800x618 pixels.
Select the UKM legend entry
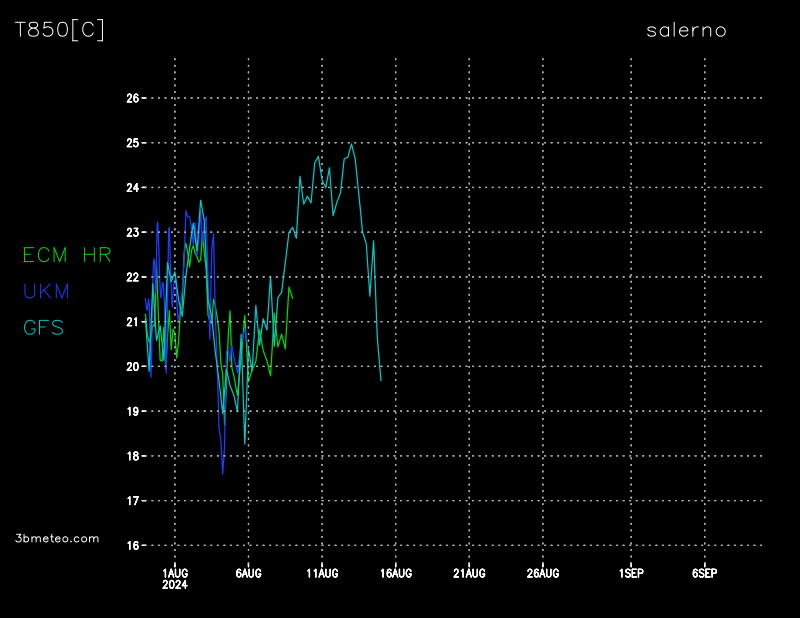[46, 291]
